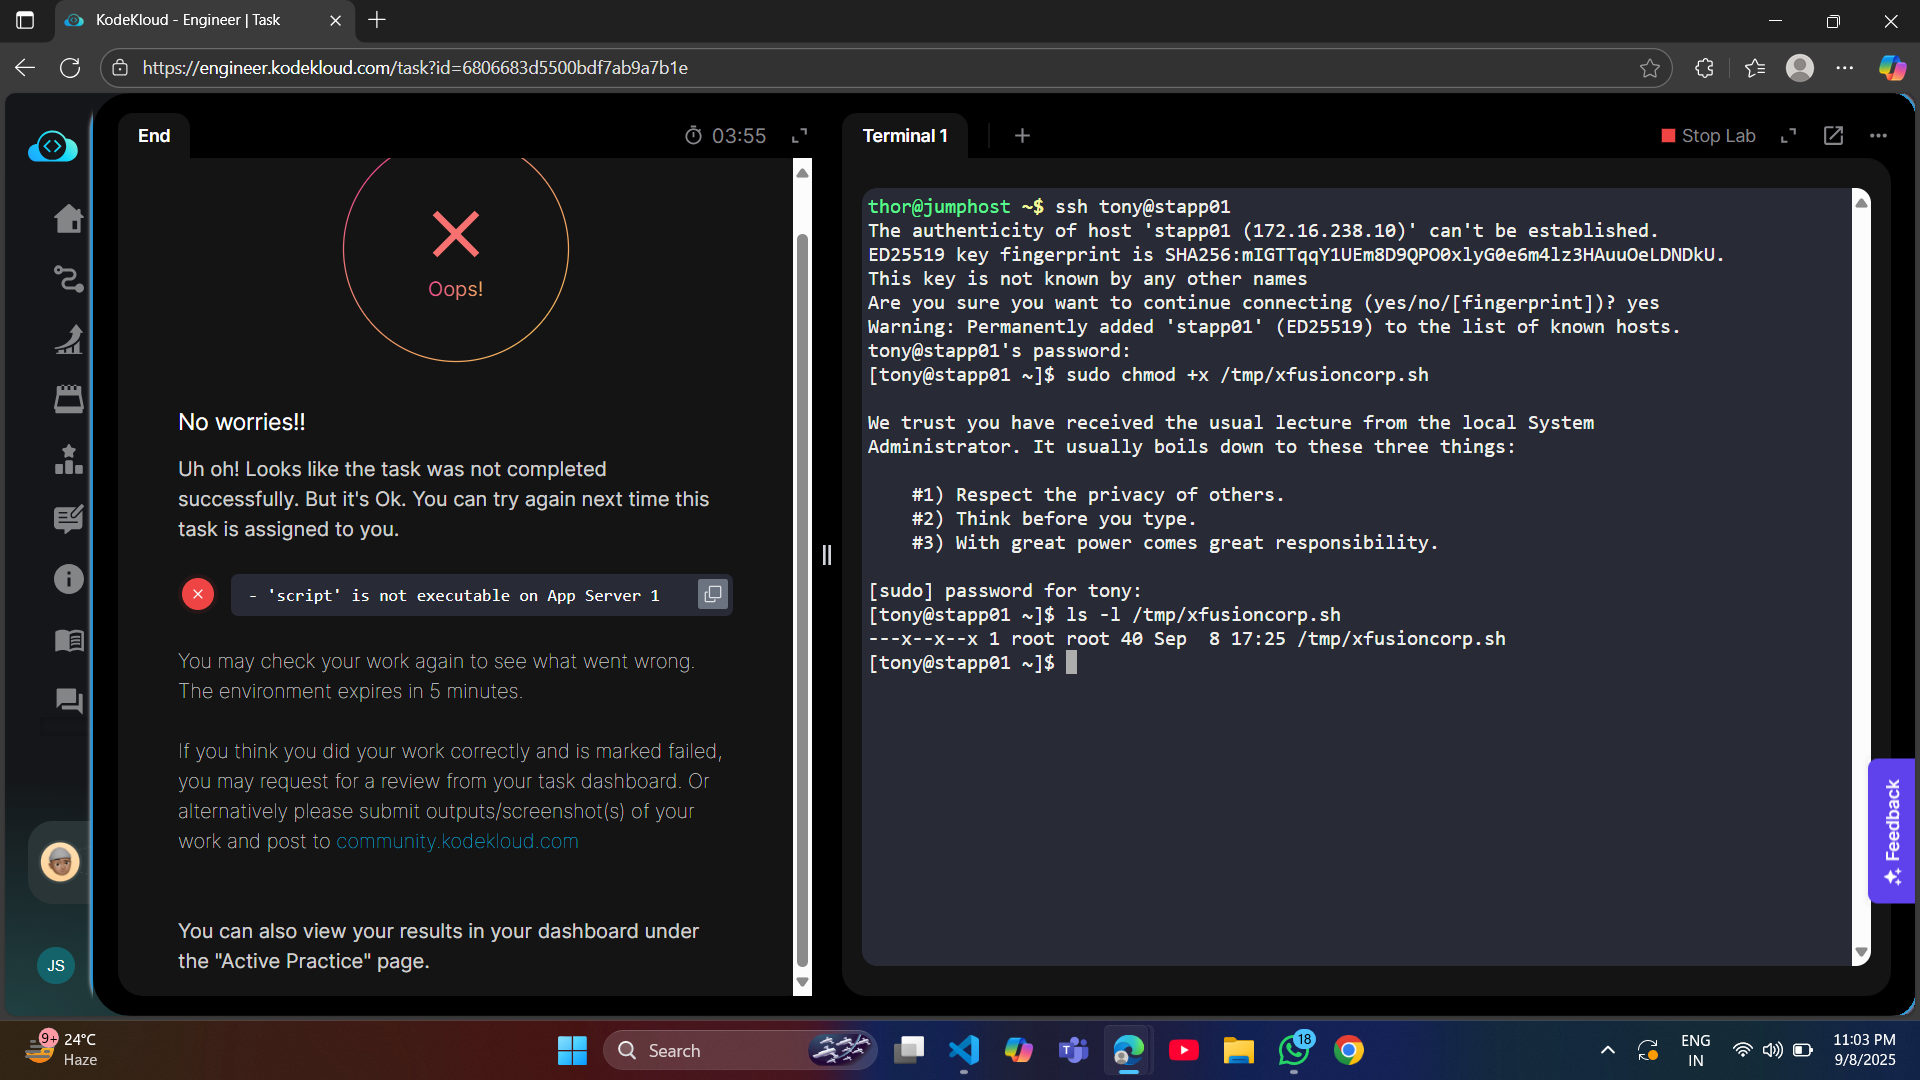Select the Terminal 1 tab
Image resolution: width=1920 pixels, height=1080 pixels.
pos(904,136)
